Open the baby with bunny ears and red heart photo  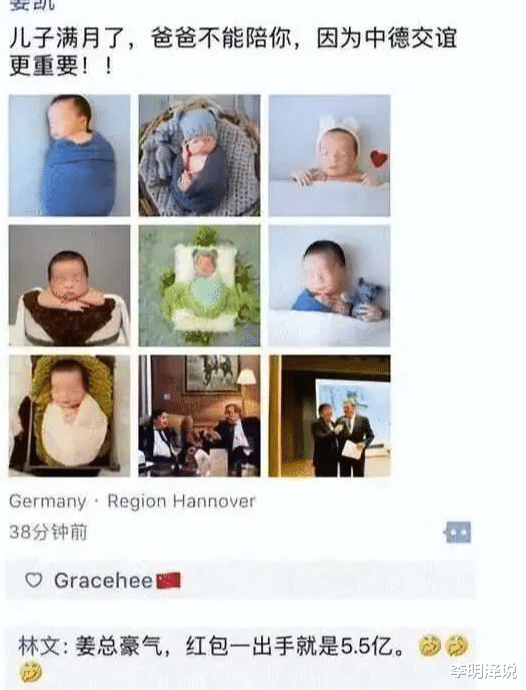coord(329,155)
